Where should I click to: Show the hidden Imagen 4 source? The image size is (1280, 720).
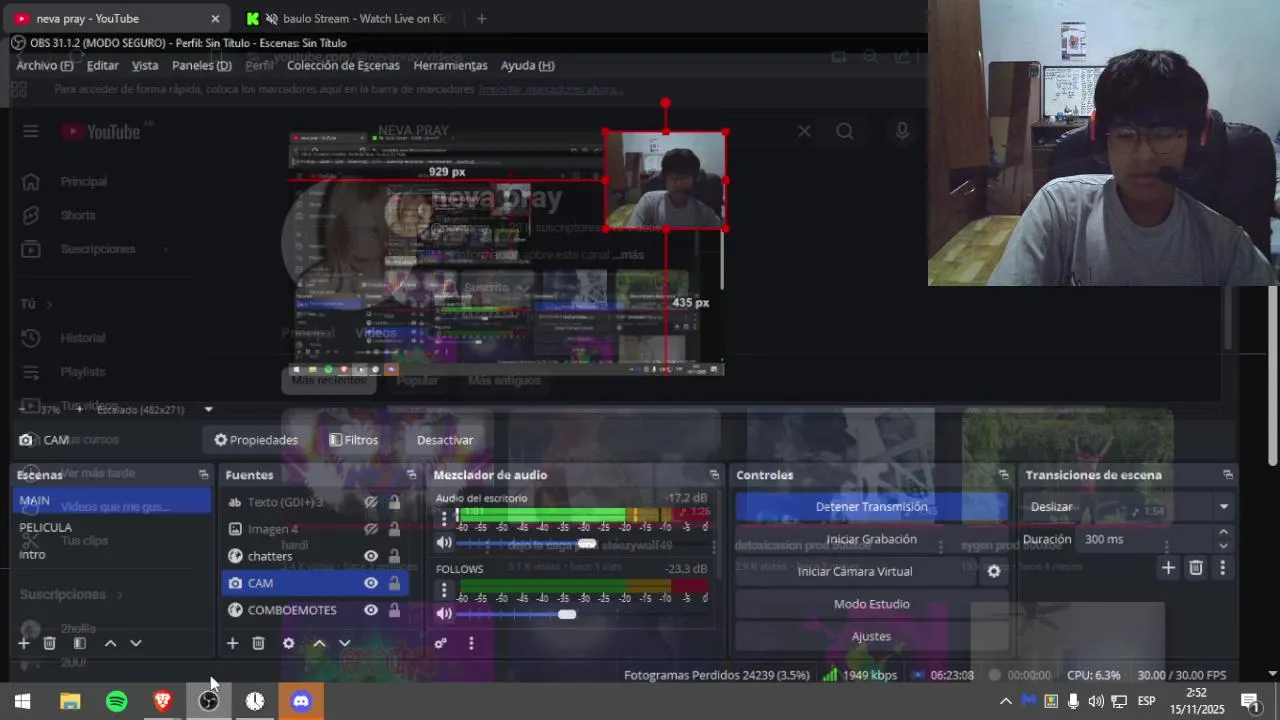[x=371, y=529]
